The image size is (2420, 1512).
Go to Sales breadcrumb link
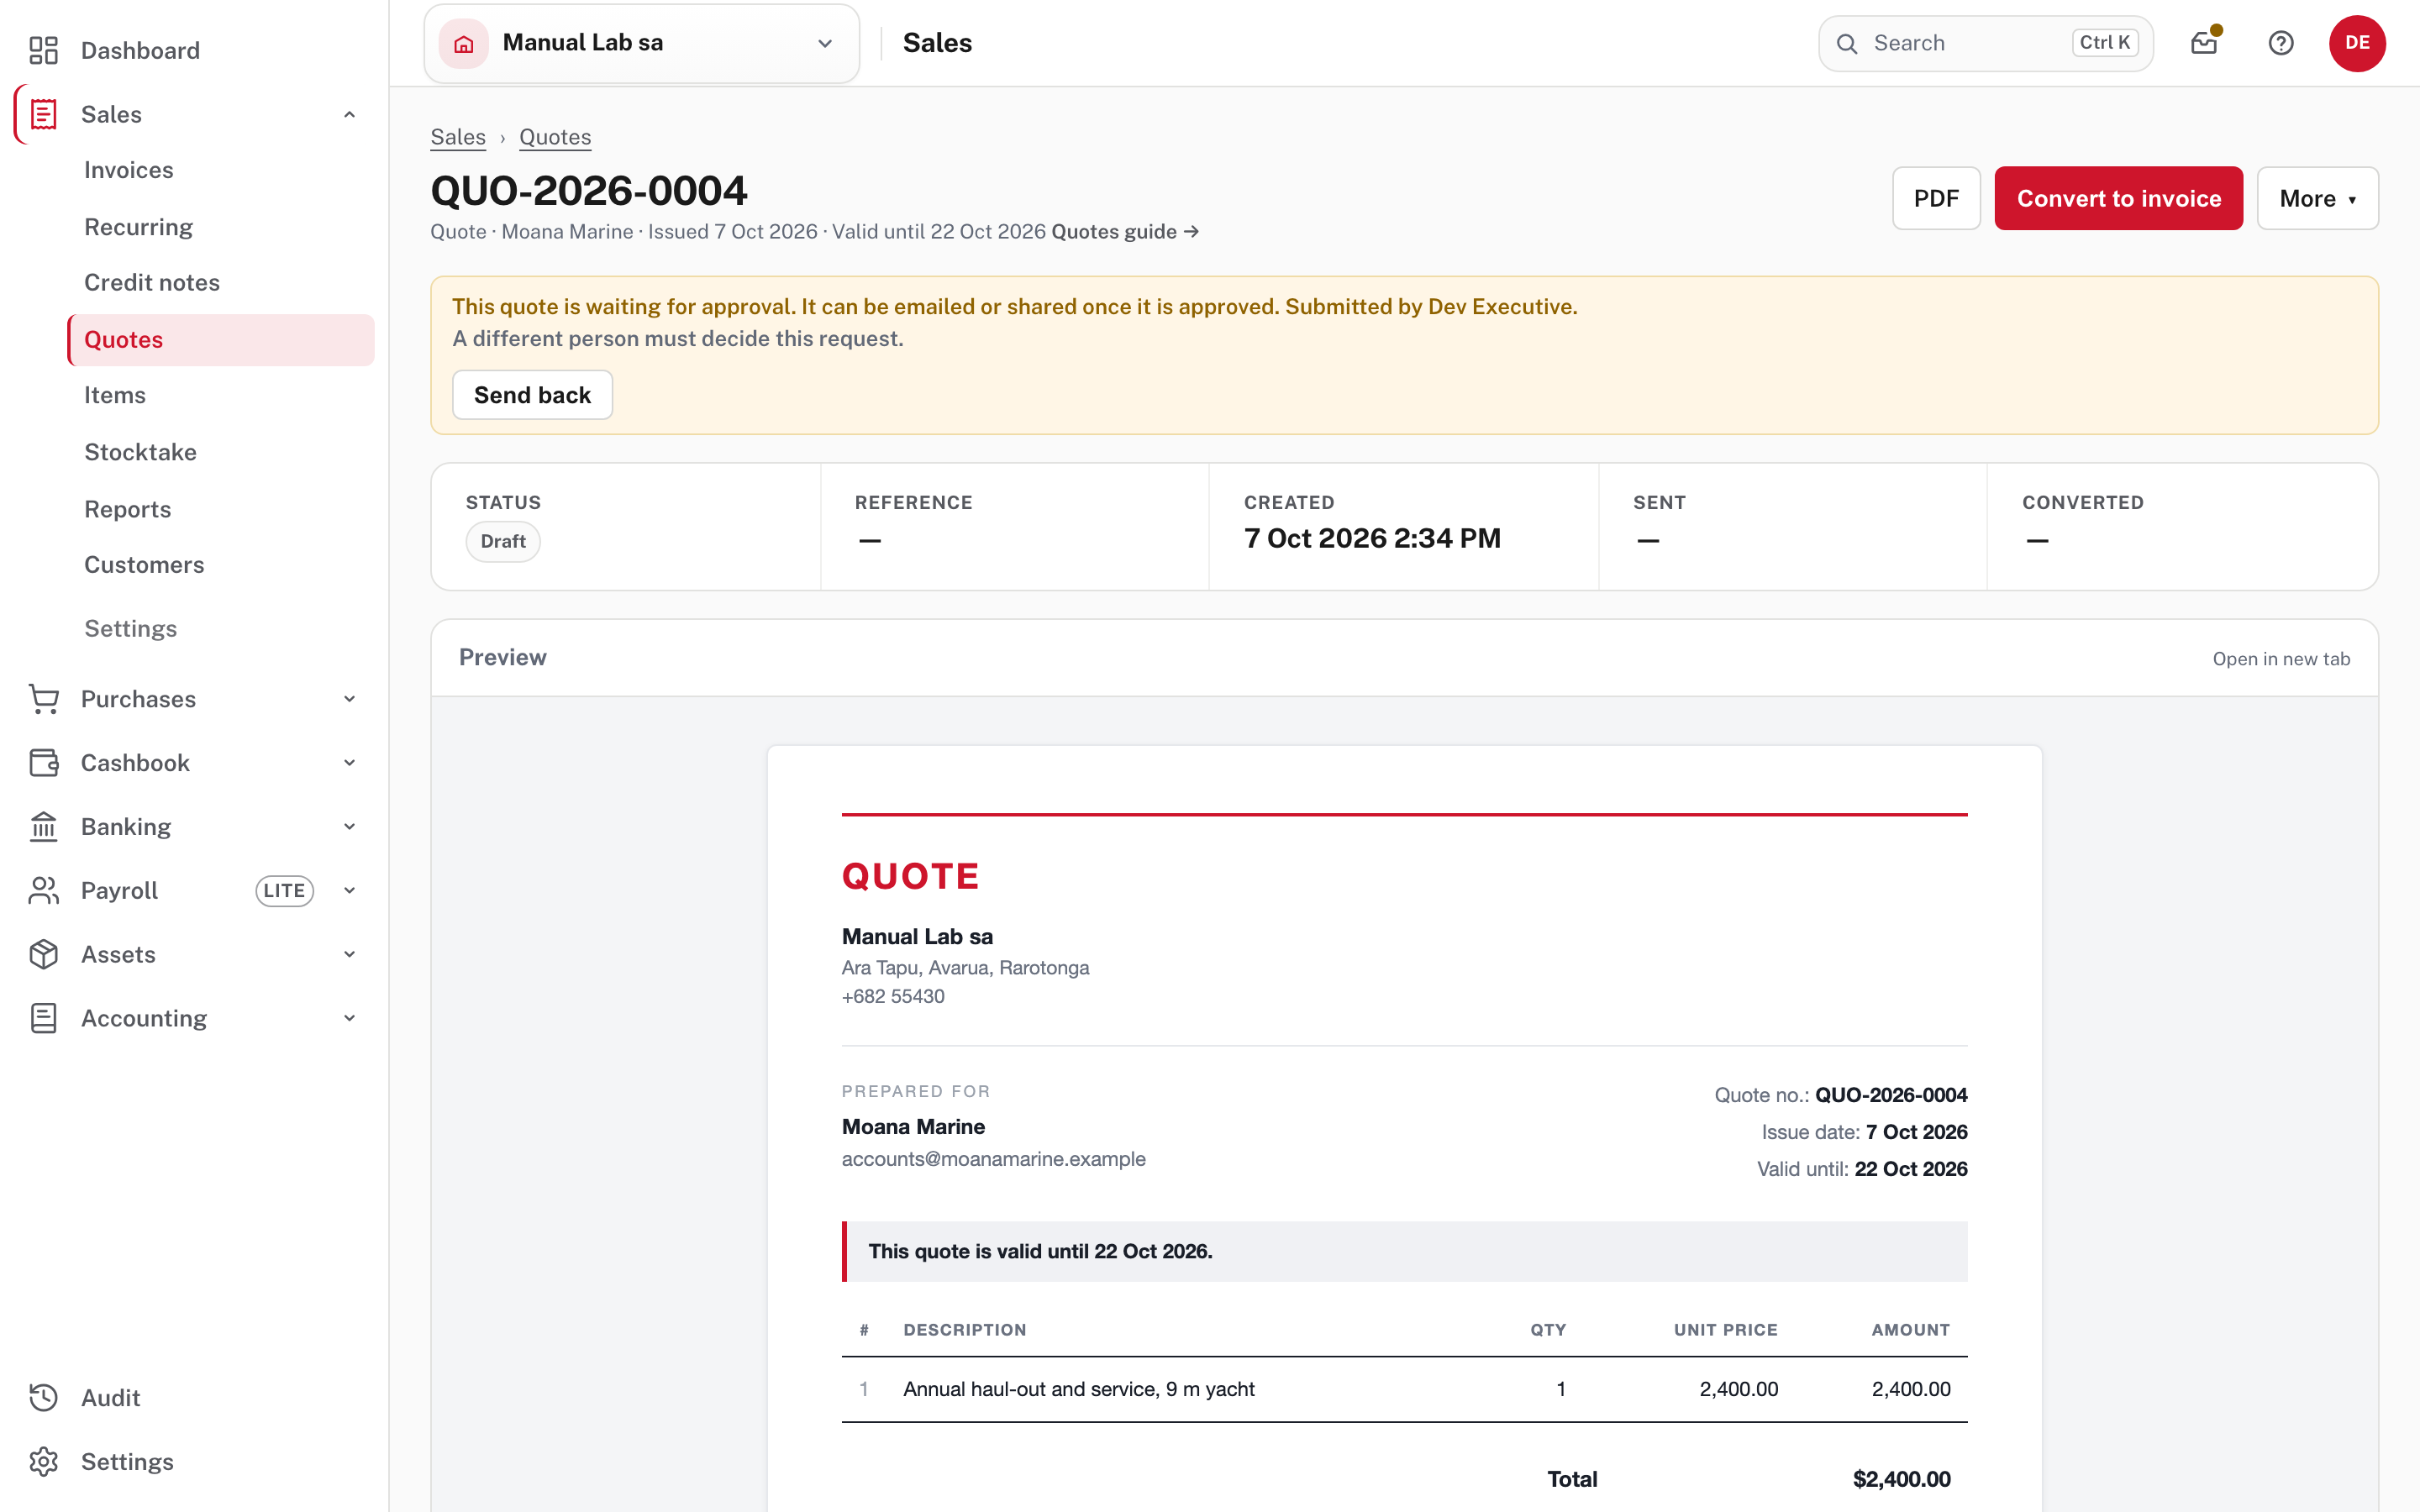pyautogui.click(x=458, y=137)
